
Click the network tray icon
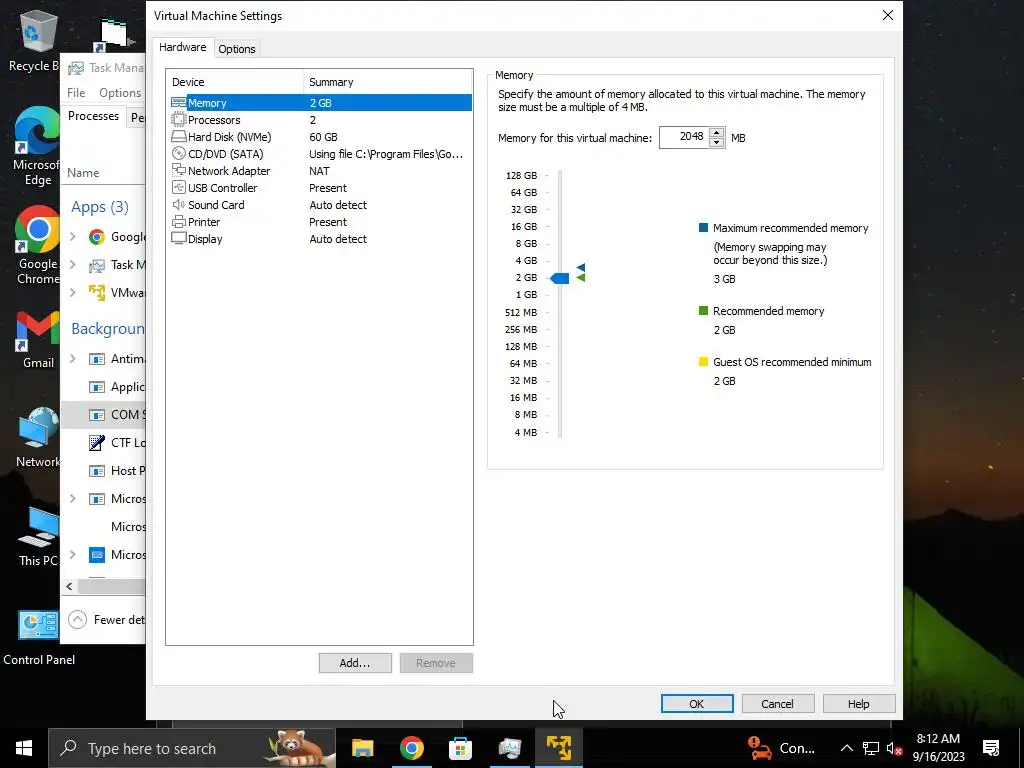(871, 748)
